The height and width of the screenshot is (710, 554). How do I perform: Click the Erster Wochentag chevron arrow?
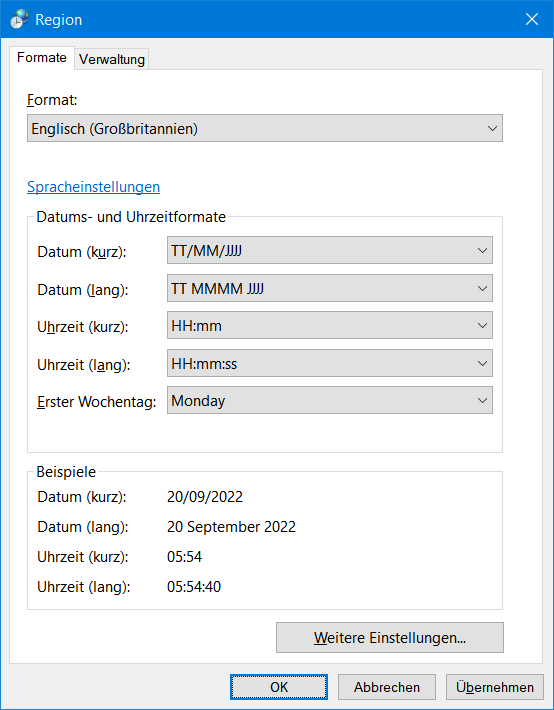click(x=482, y=401)
